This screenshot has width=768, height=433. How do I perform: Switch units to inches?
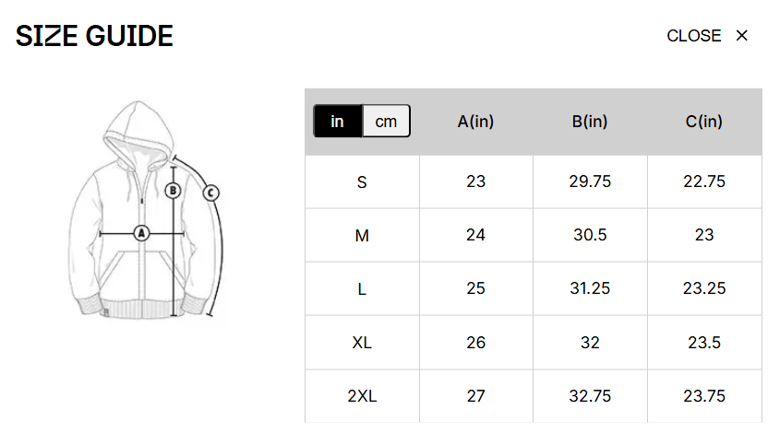coord(338,122)
